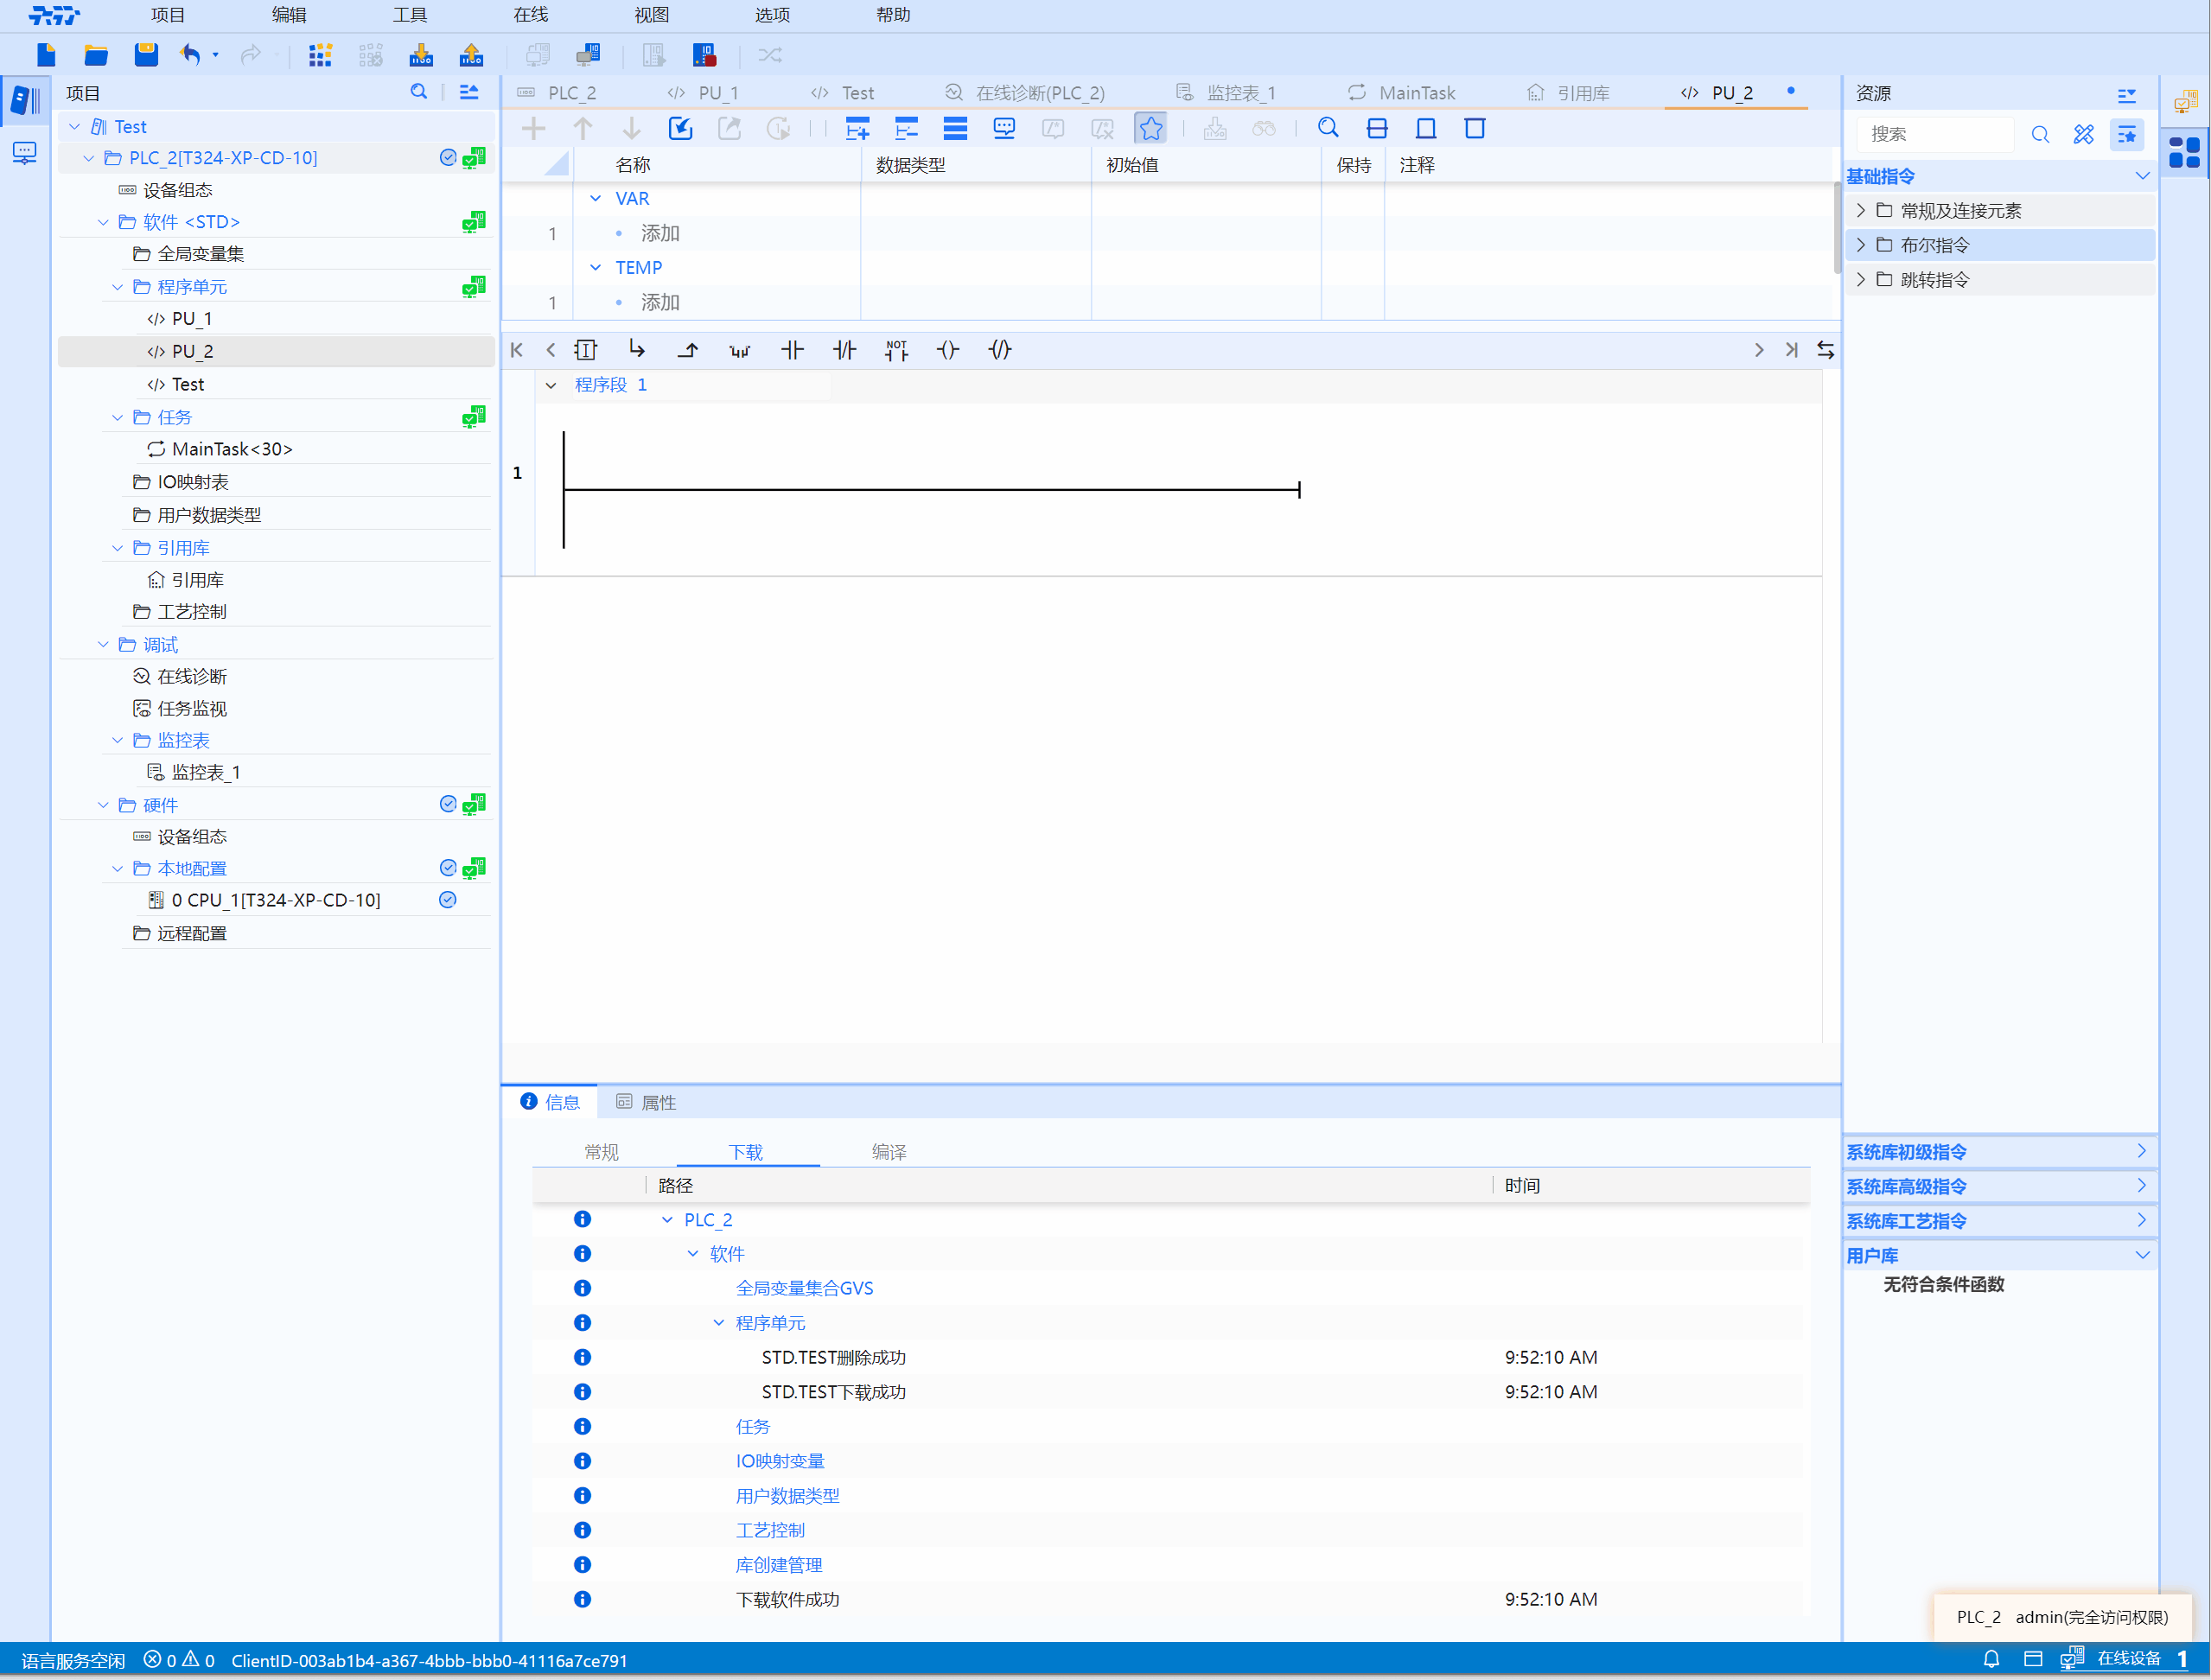2211x1680 pixels.
Task: Switch to the 编译 tab
Action: click(888, 1152)
